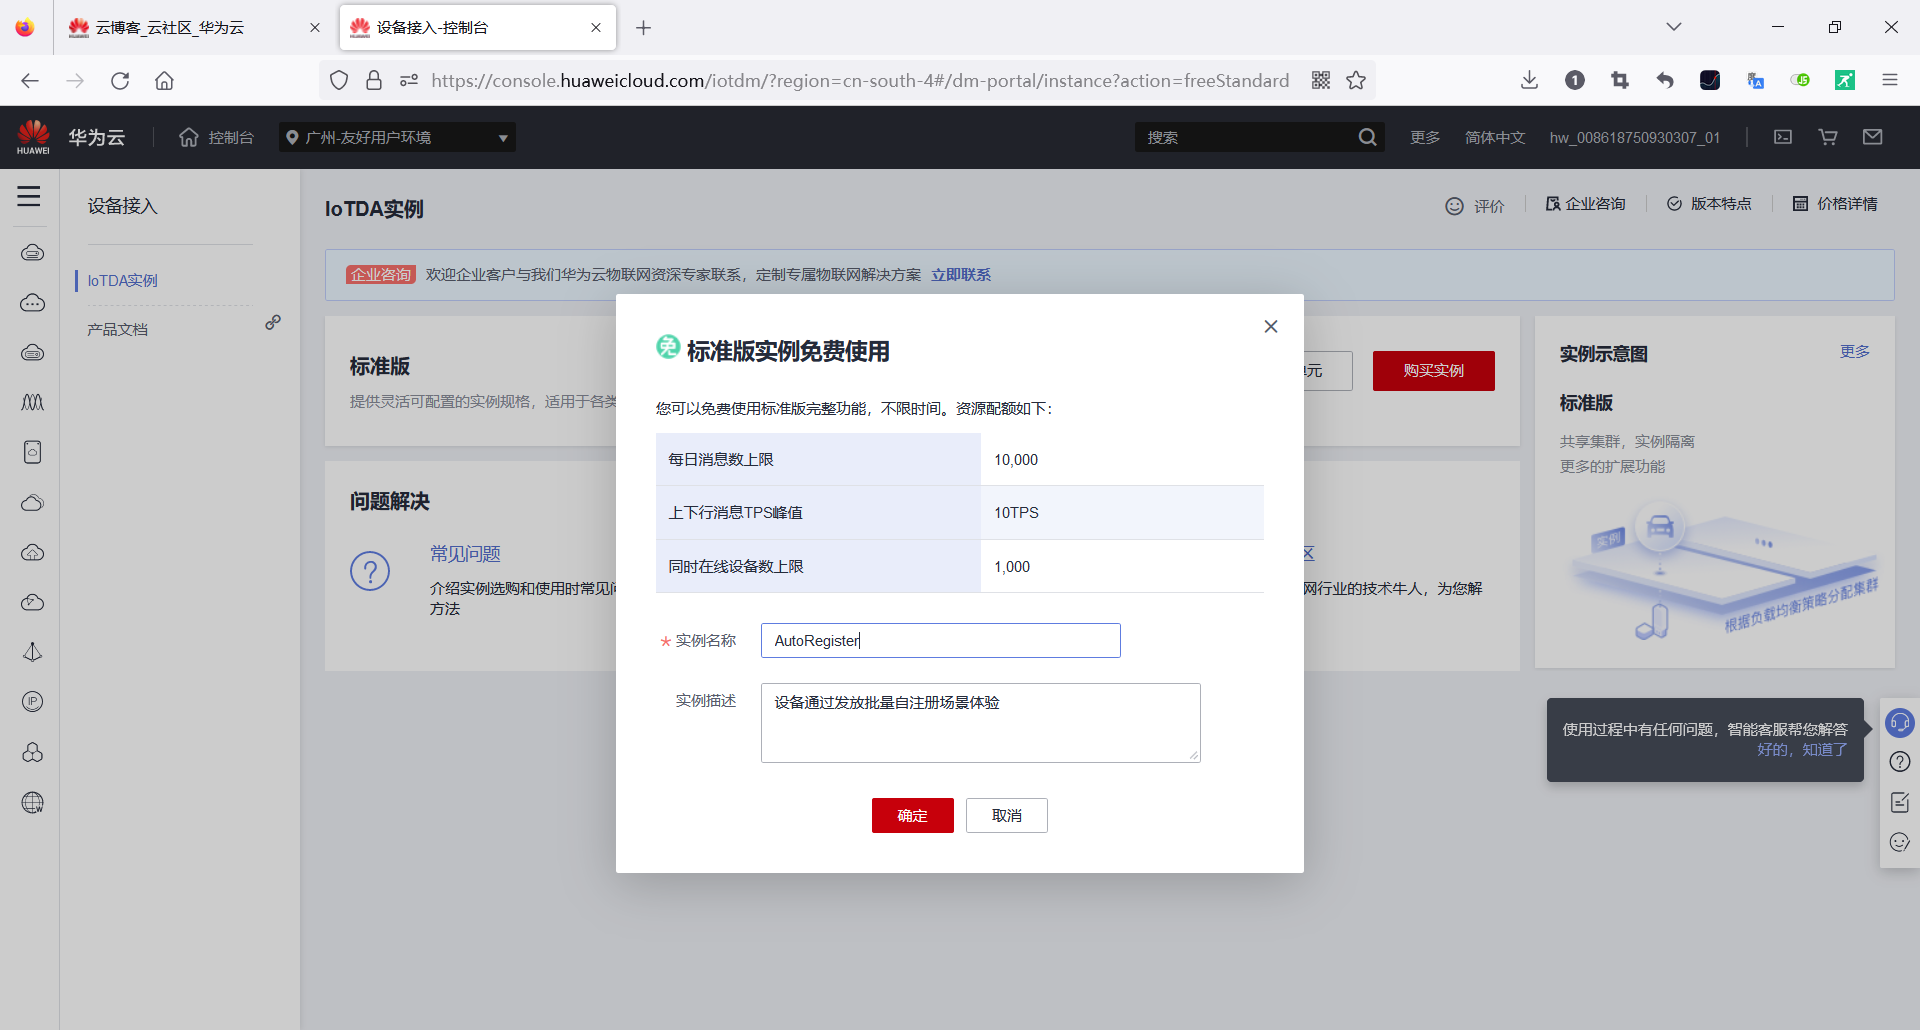Open the 常见问题 link

point(464,553)
